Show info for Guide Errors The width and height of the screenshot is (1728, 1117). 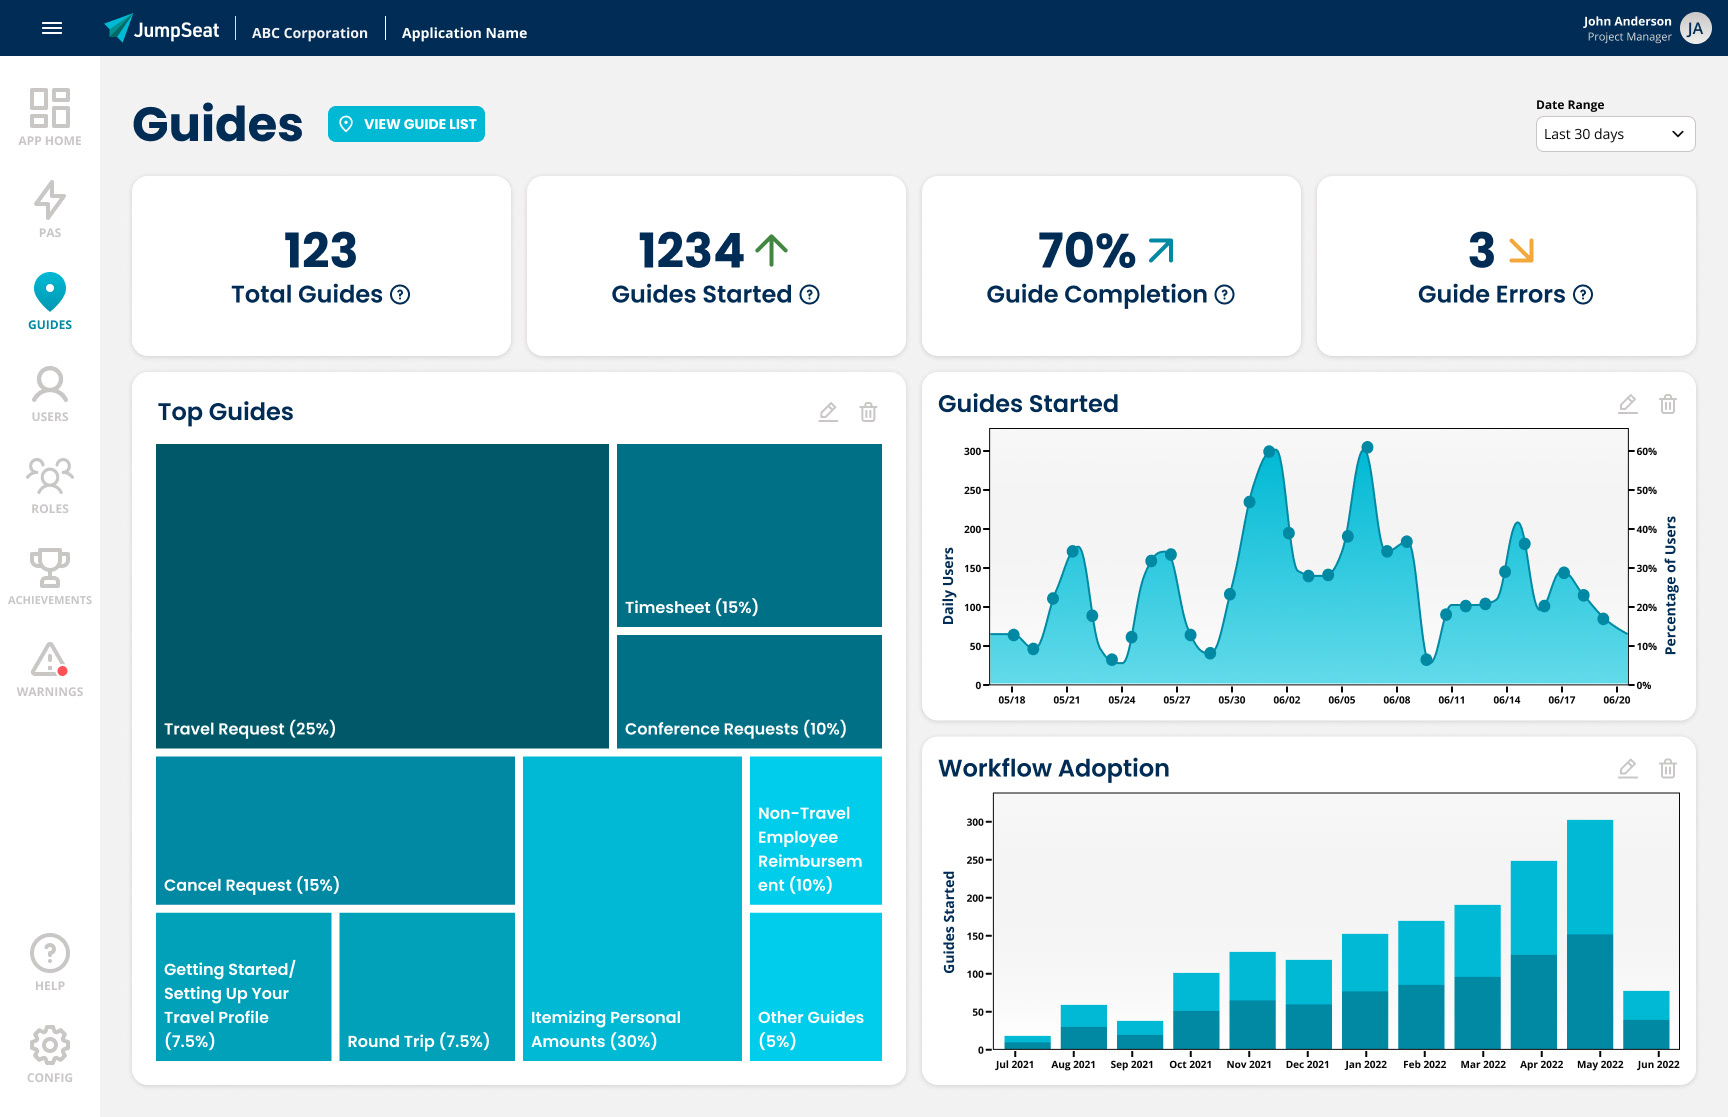pos(1583,294)
